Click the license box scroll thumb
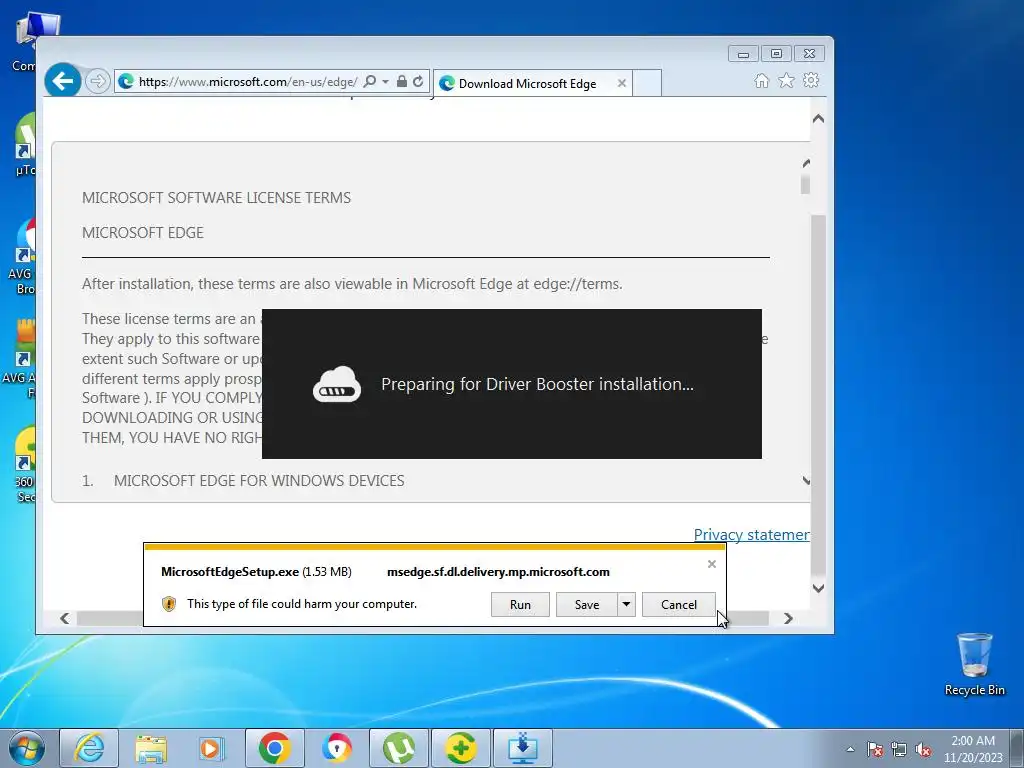 [805, 185]
